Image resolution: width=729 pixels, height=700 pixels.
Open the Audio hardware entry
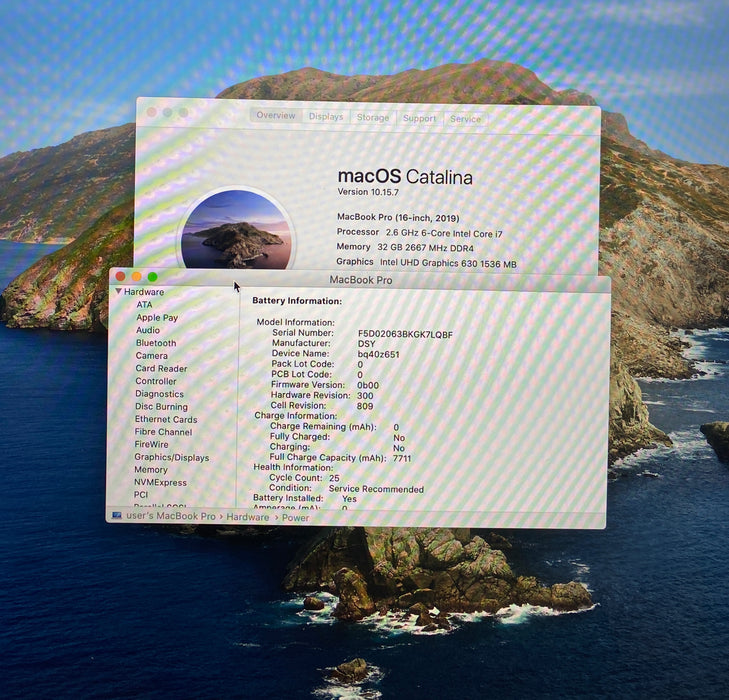coord(148,330)
